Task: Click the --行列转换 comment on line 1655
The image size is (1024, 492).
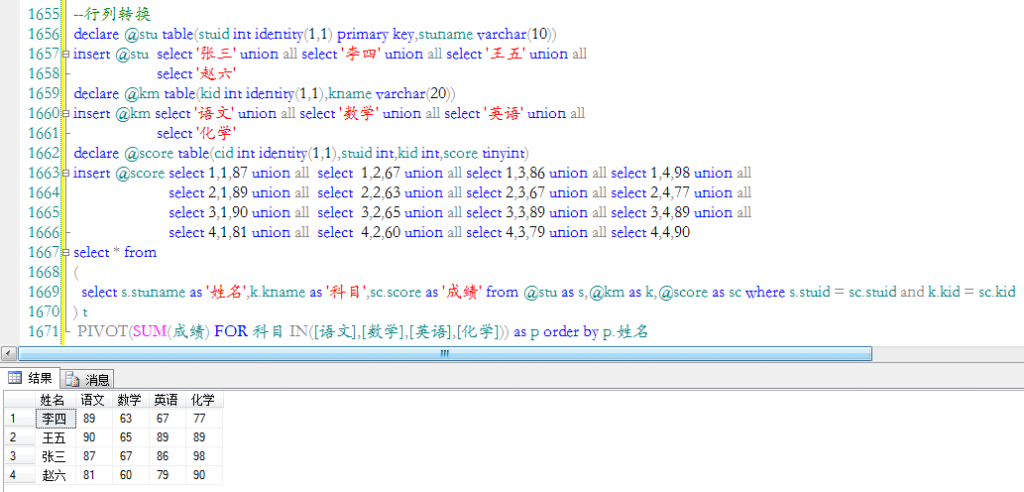Action: coord(113,14)
